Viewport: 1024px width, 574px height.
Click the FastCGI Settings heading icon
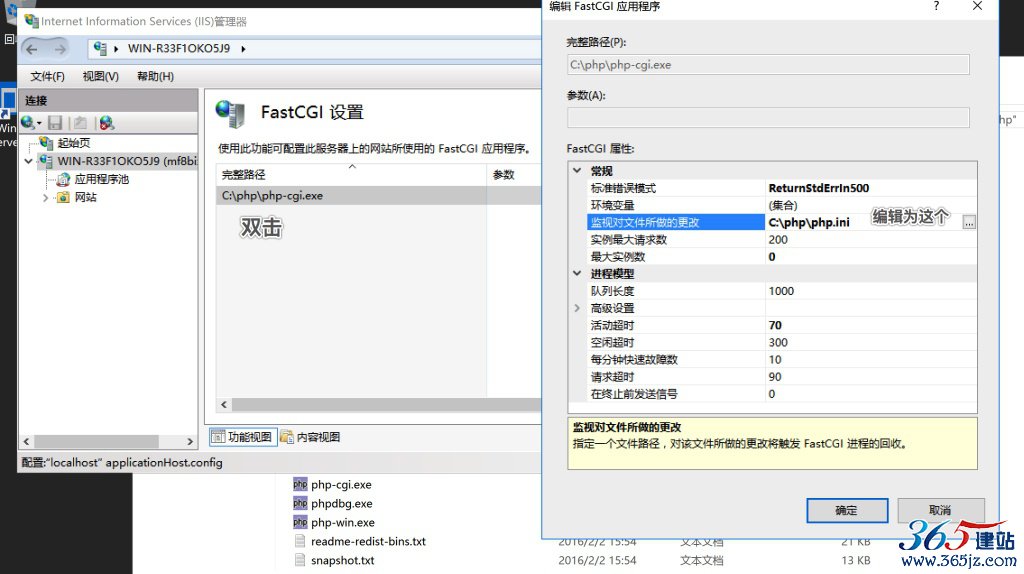[x=230, y=114]
